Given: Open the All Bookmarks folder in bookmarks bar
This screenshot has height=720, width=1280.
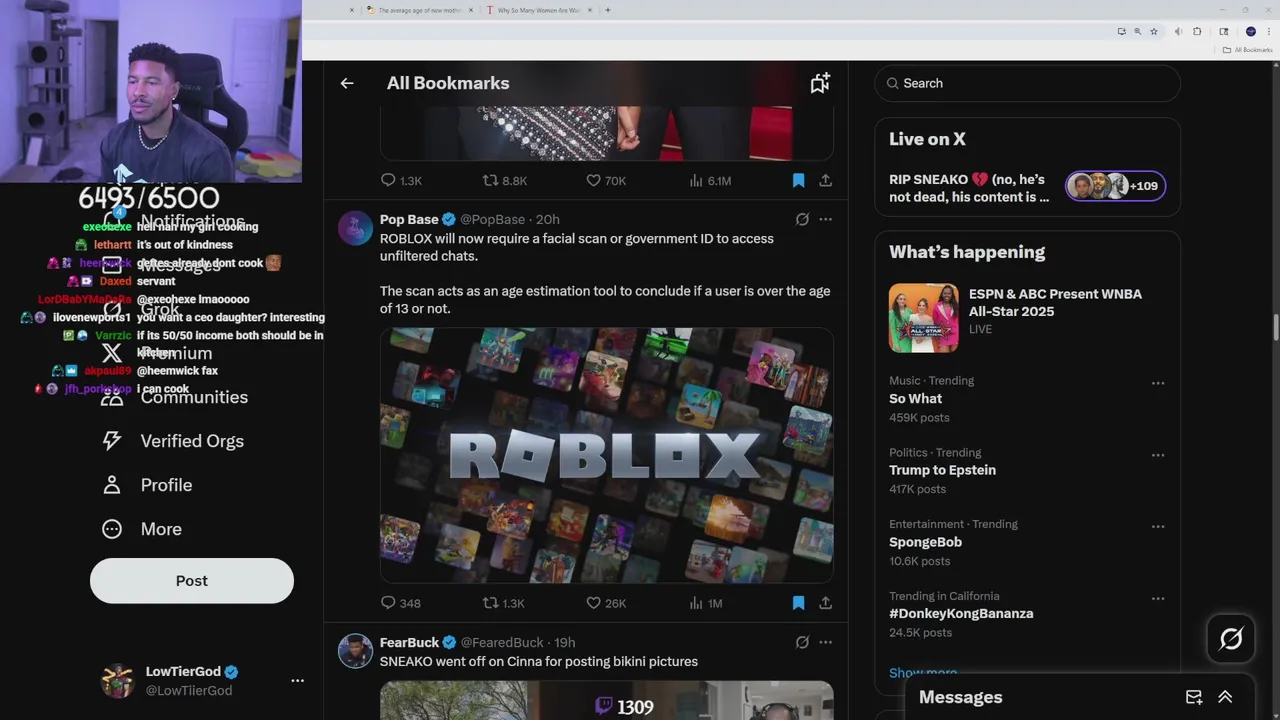Looking at the screenshot, I should pyautogui.click(x=1247, y=50).
